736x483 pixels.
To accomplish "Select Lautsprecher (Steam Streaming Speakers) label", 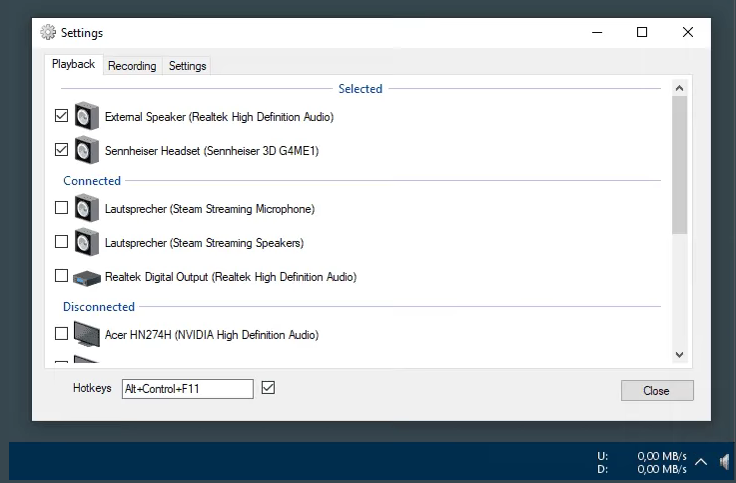I will [204, 243].
